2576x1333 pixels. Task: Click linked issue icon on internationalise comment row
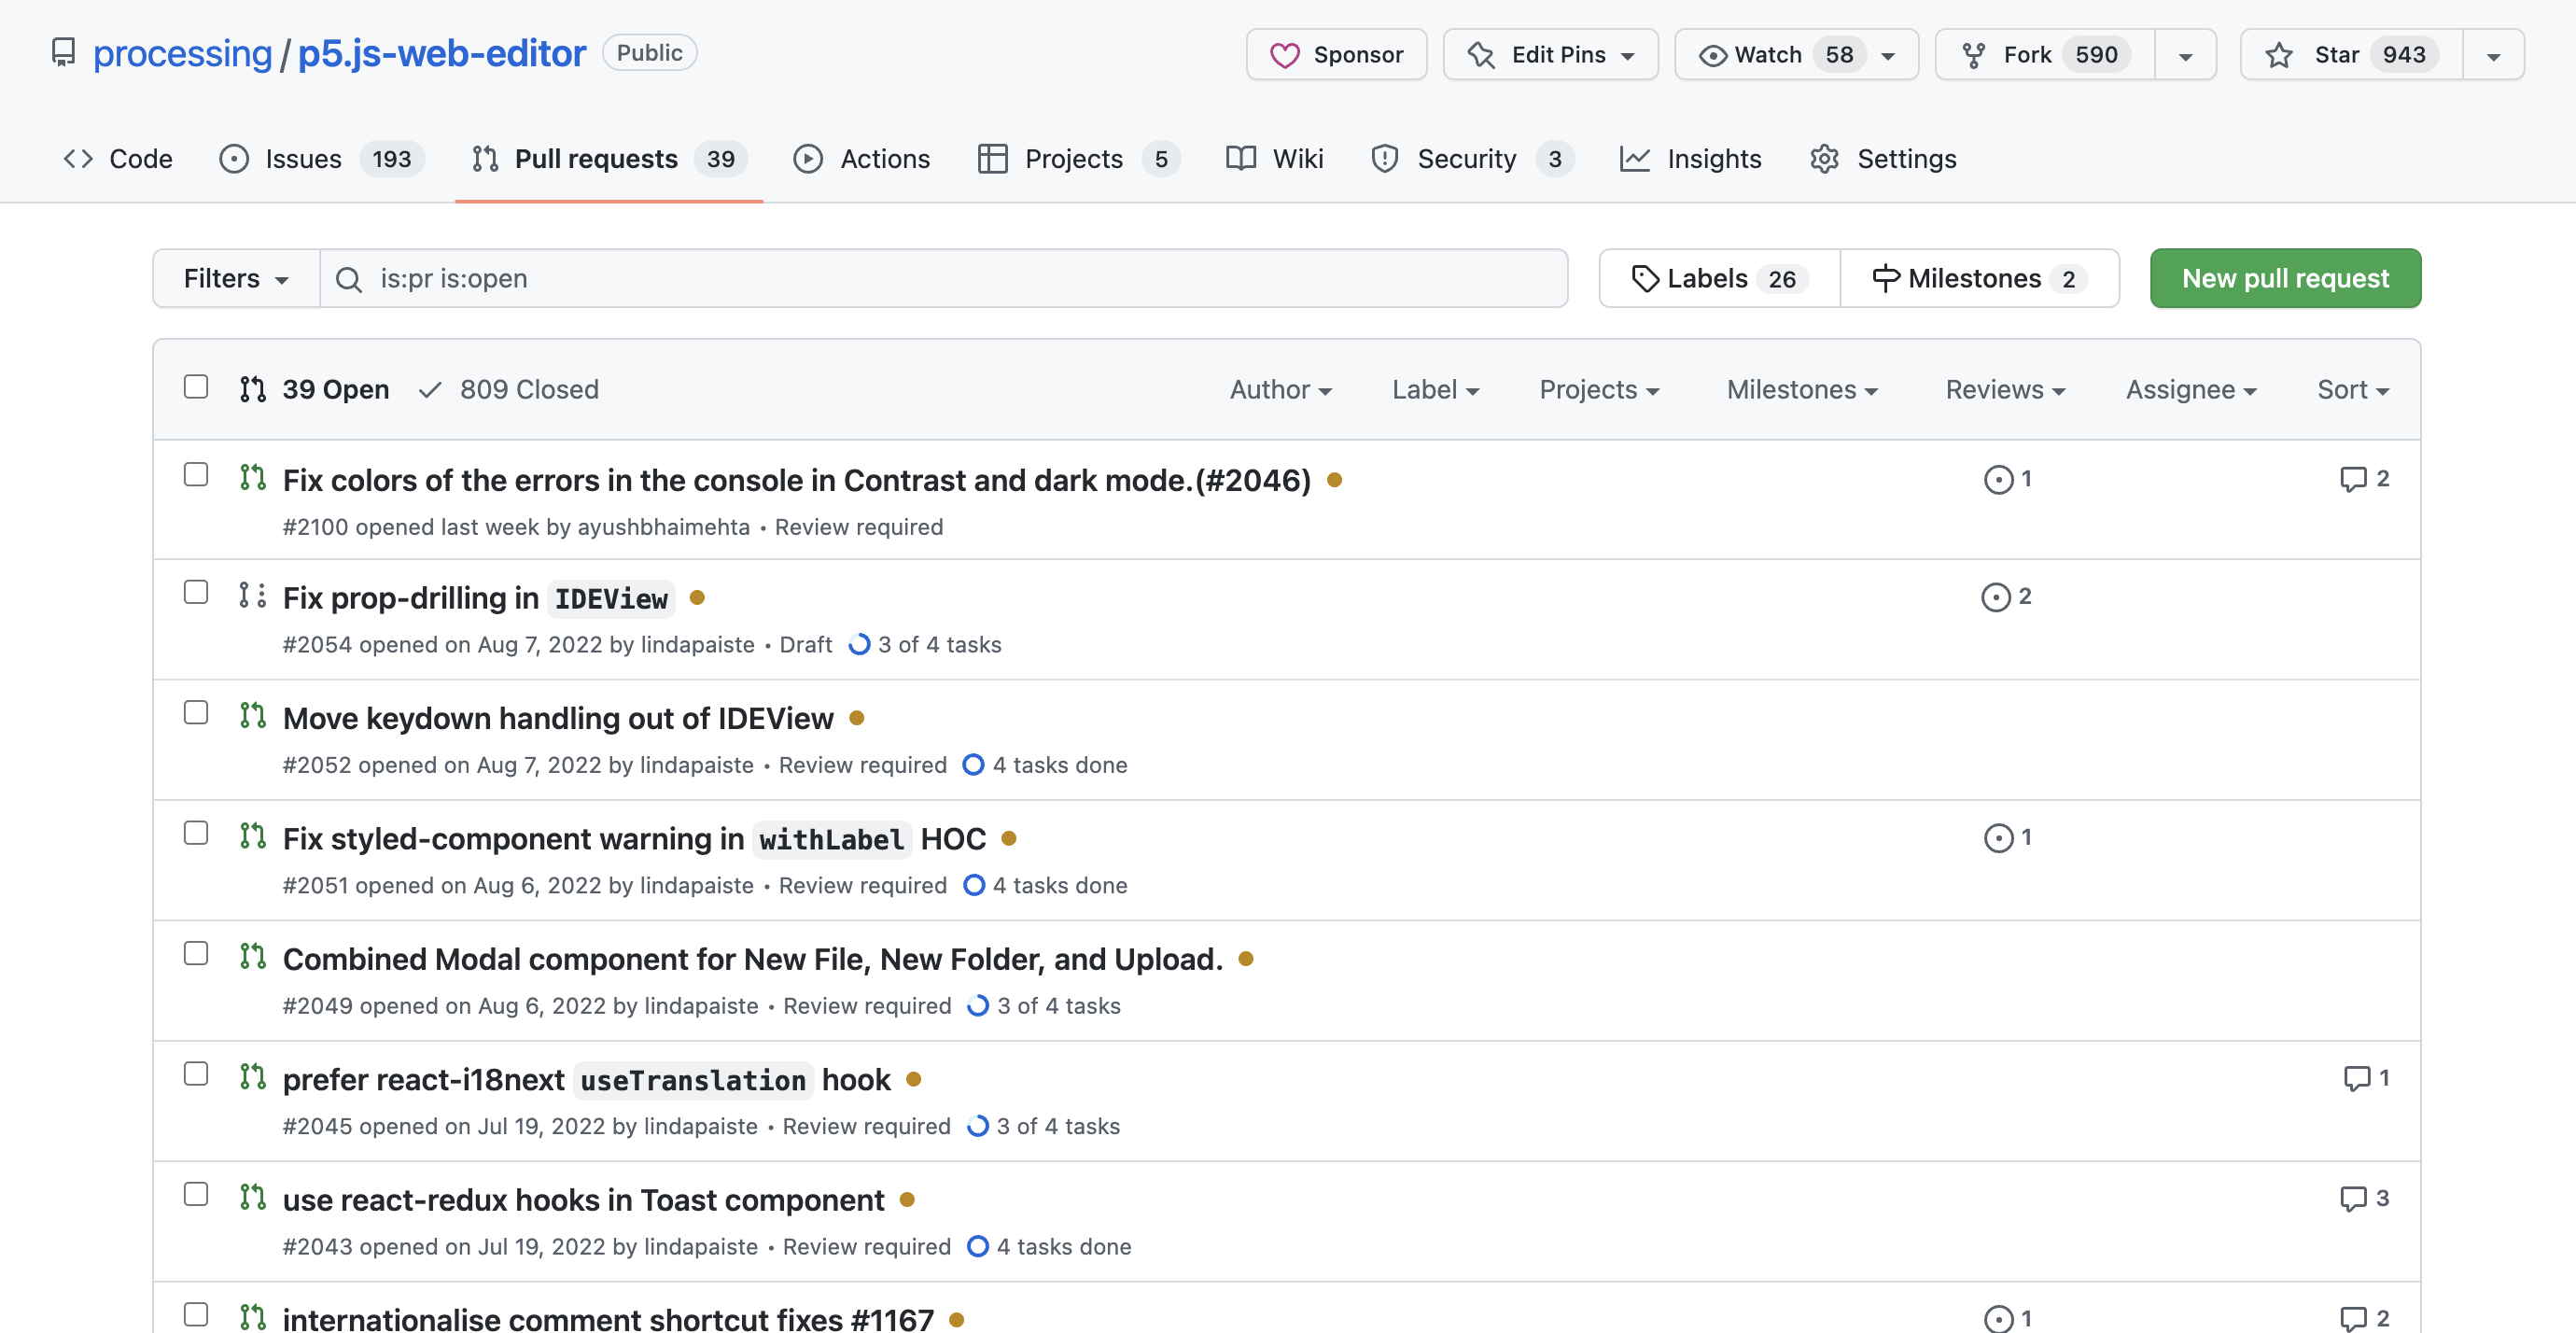click(x=1998, y=1318)
